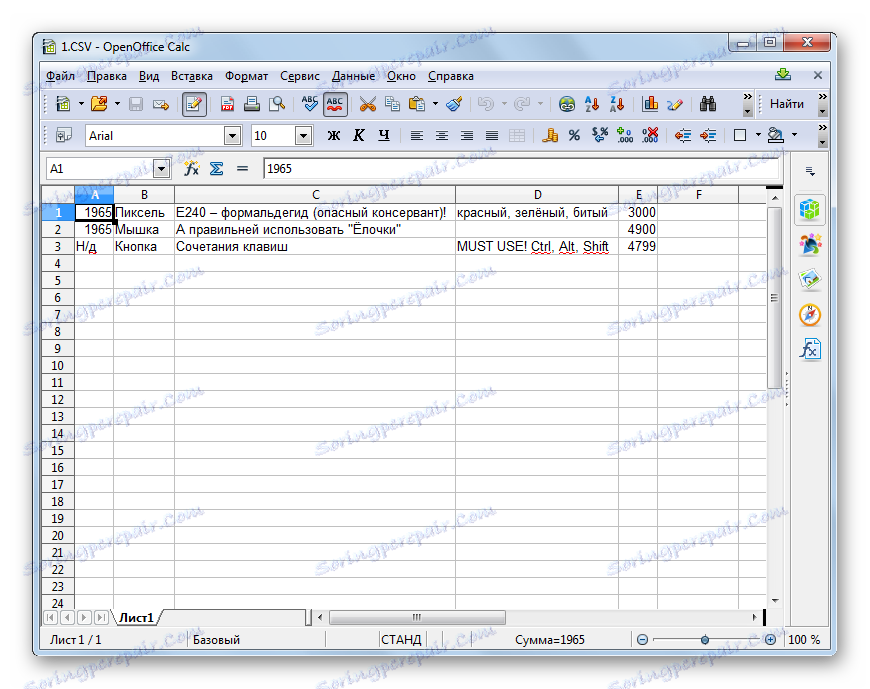The image size is (870, 689).
Task: Click the formula input line showing 1965
Action: pyautogui.click(x=521, y=169)
